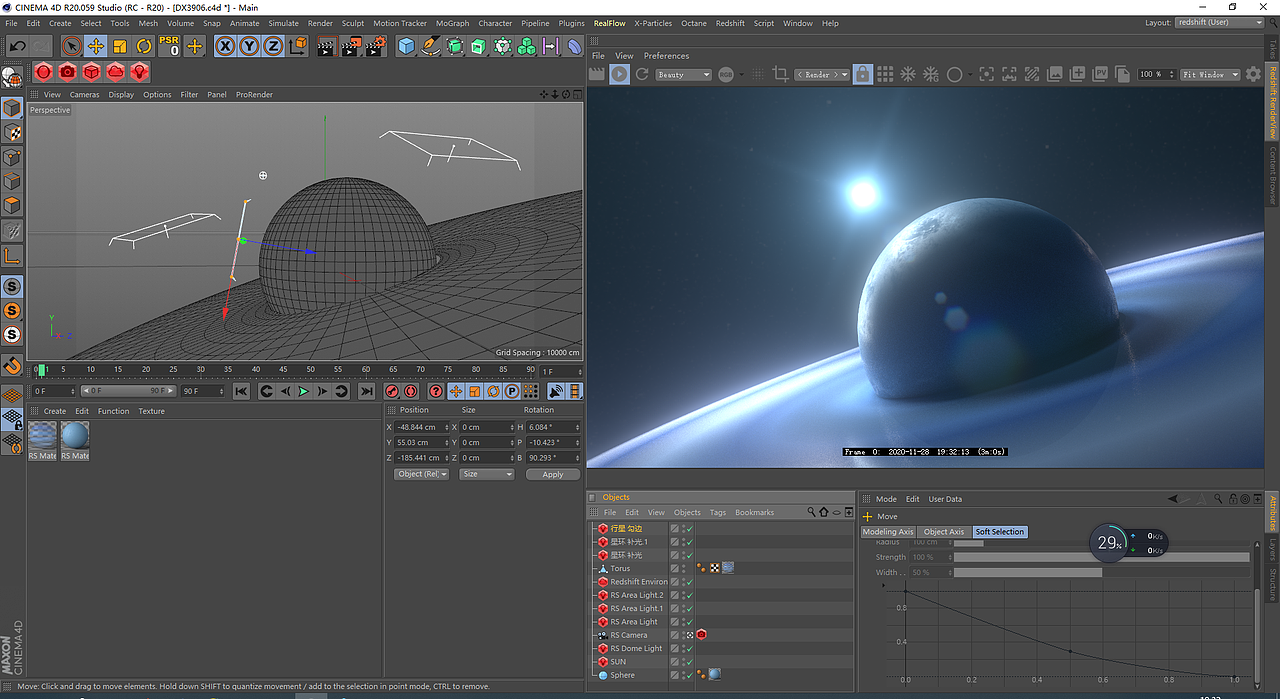Image resolution: width=1280 pixels, height=699 pixels.
Task: Click the RenderView snowflake freeze icon
Action: click(908, 74)
